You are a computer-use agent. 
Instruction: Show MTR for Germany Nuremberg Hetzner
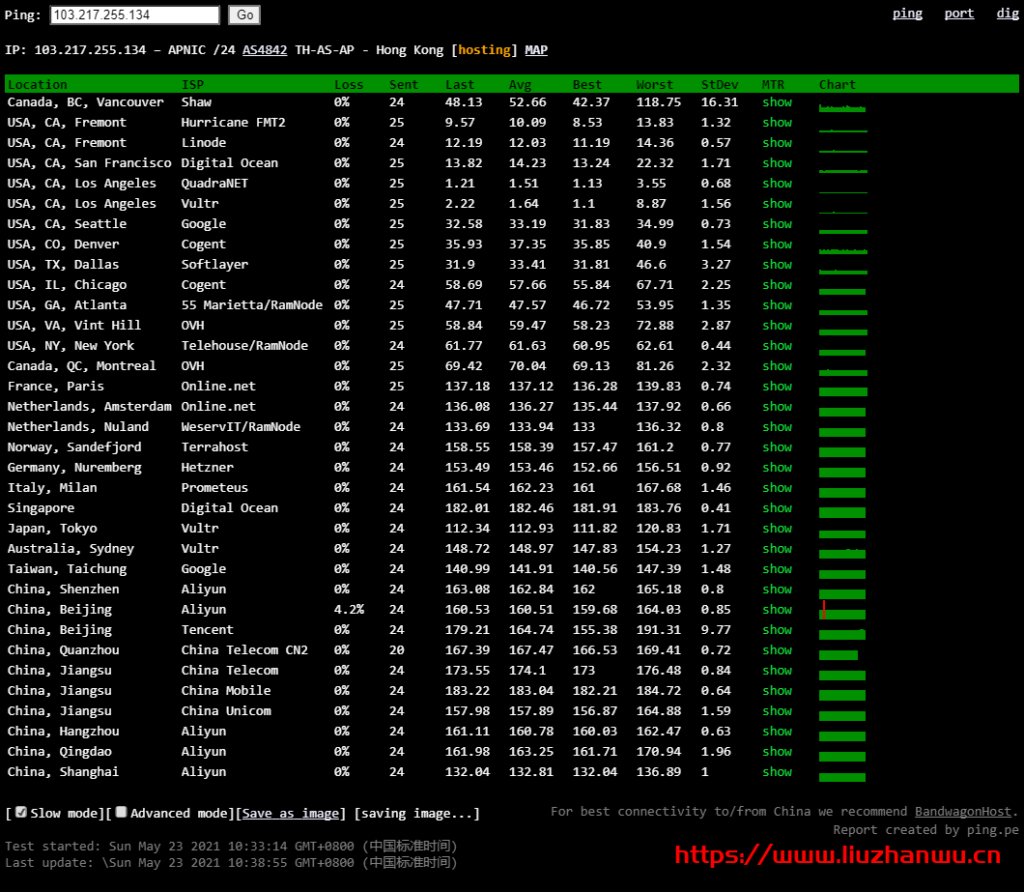[x=776, y=467]
